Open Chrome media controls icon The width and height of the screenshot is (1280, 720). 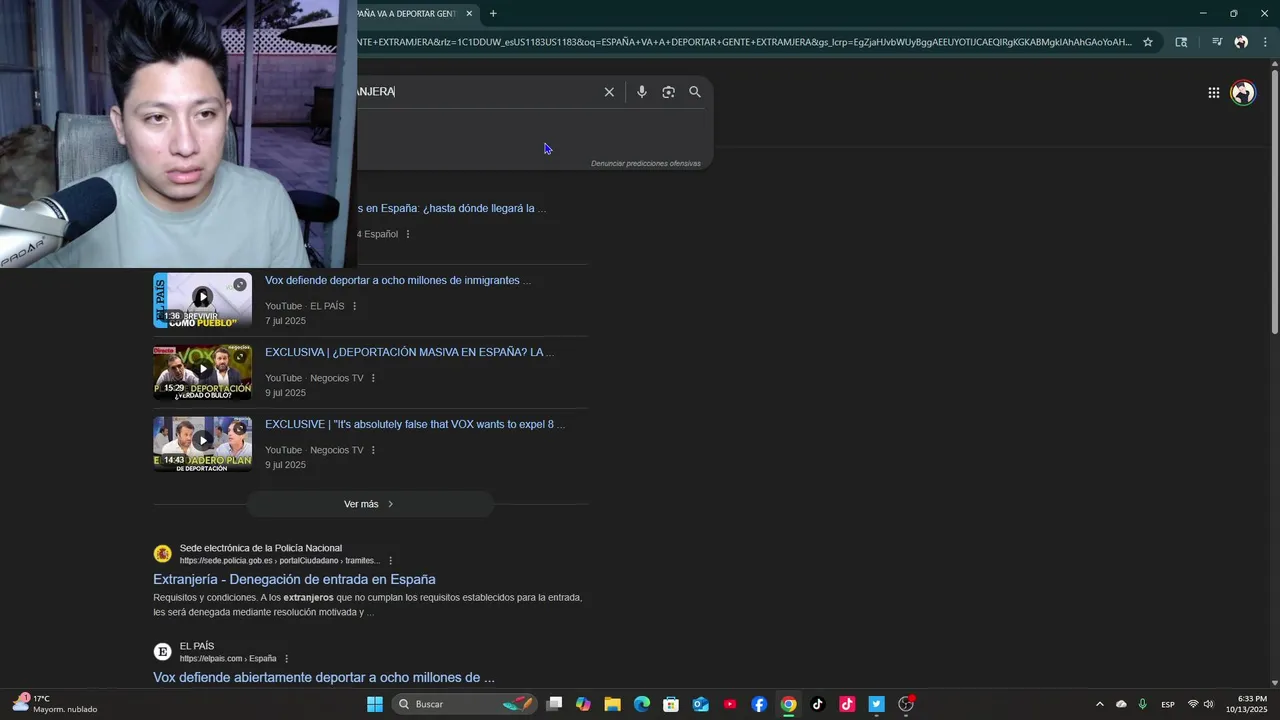(1217, 42)
